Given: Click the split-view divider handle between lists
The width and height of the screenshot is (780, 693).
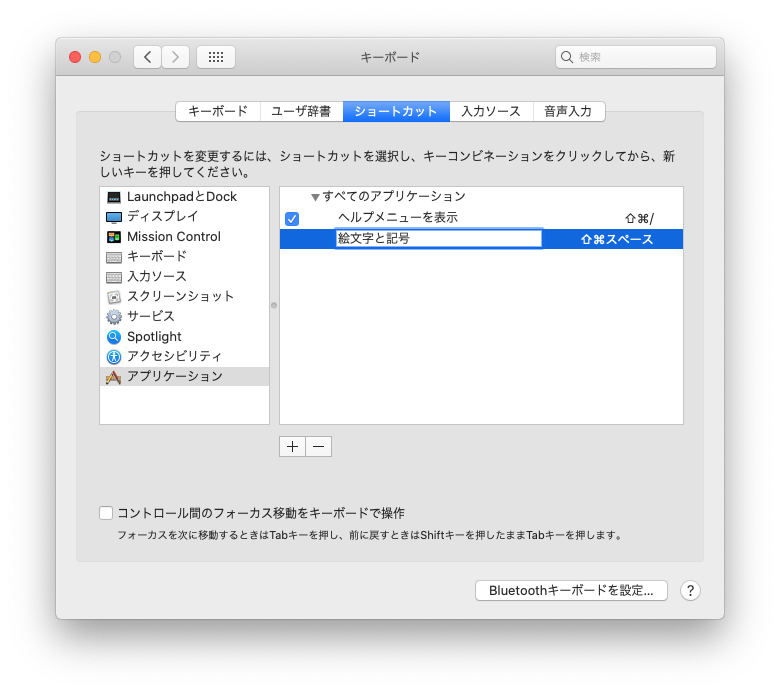Looking at the screenshot, I should coord(274,305).
